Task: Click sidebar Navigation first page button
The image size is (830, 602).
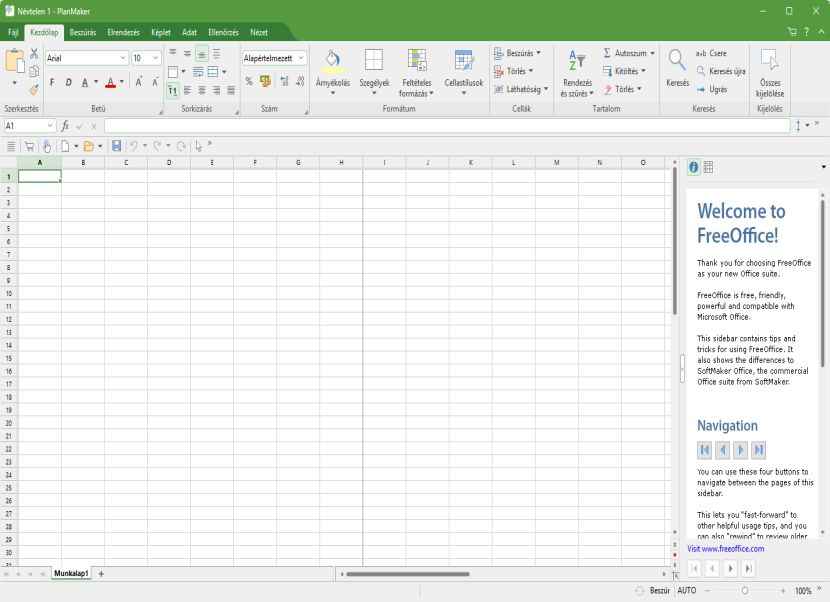Action: point(705,450)
